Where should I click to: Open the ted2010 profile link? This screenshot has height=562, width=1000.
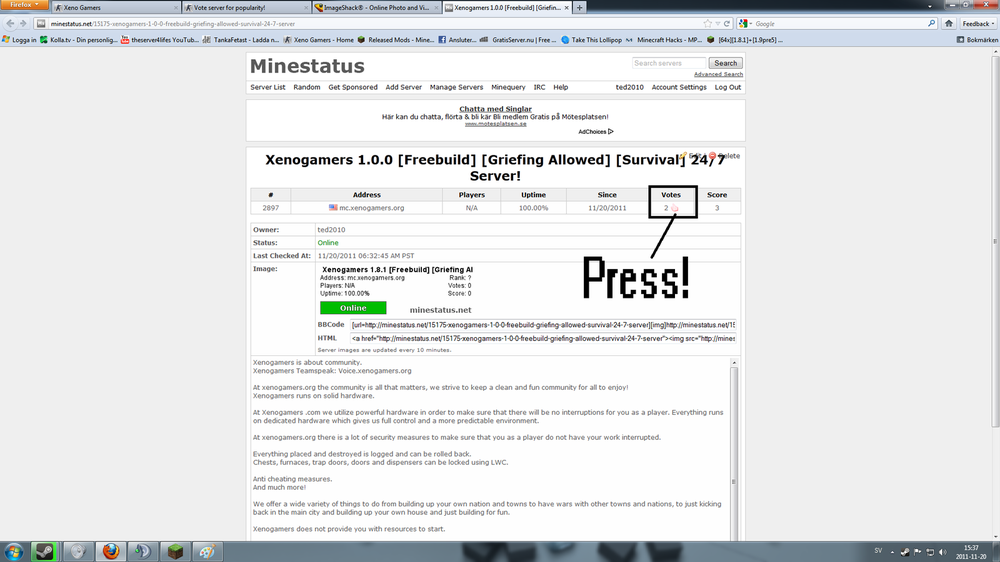[x=629, y=87]
